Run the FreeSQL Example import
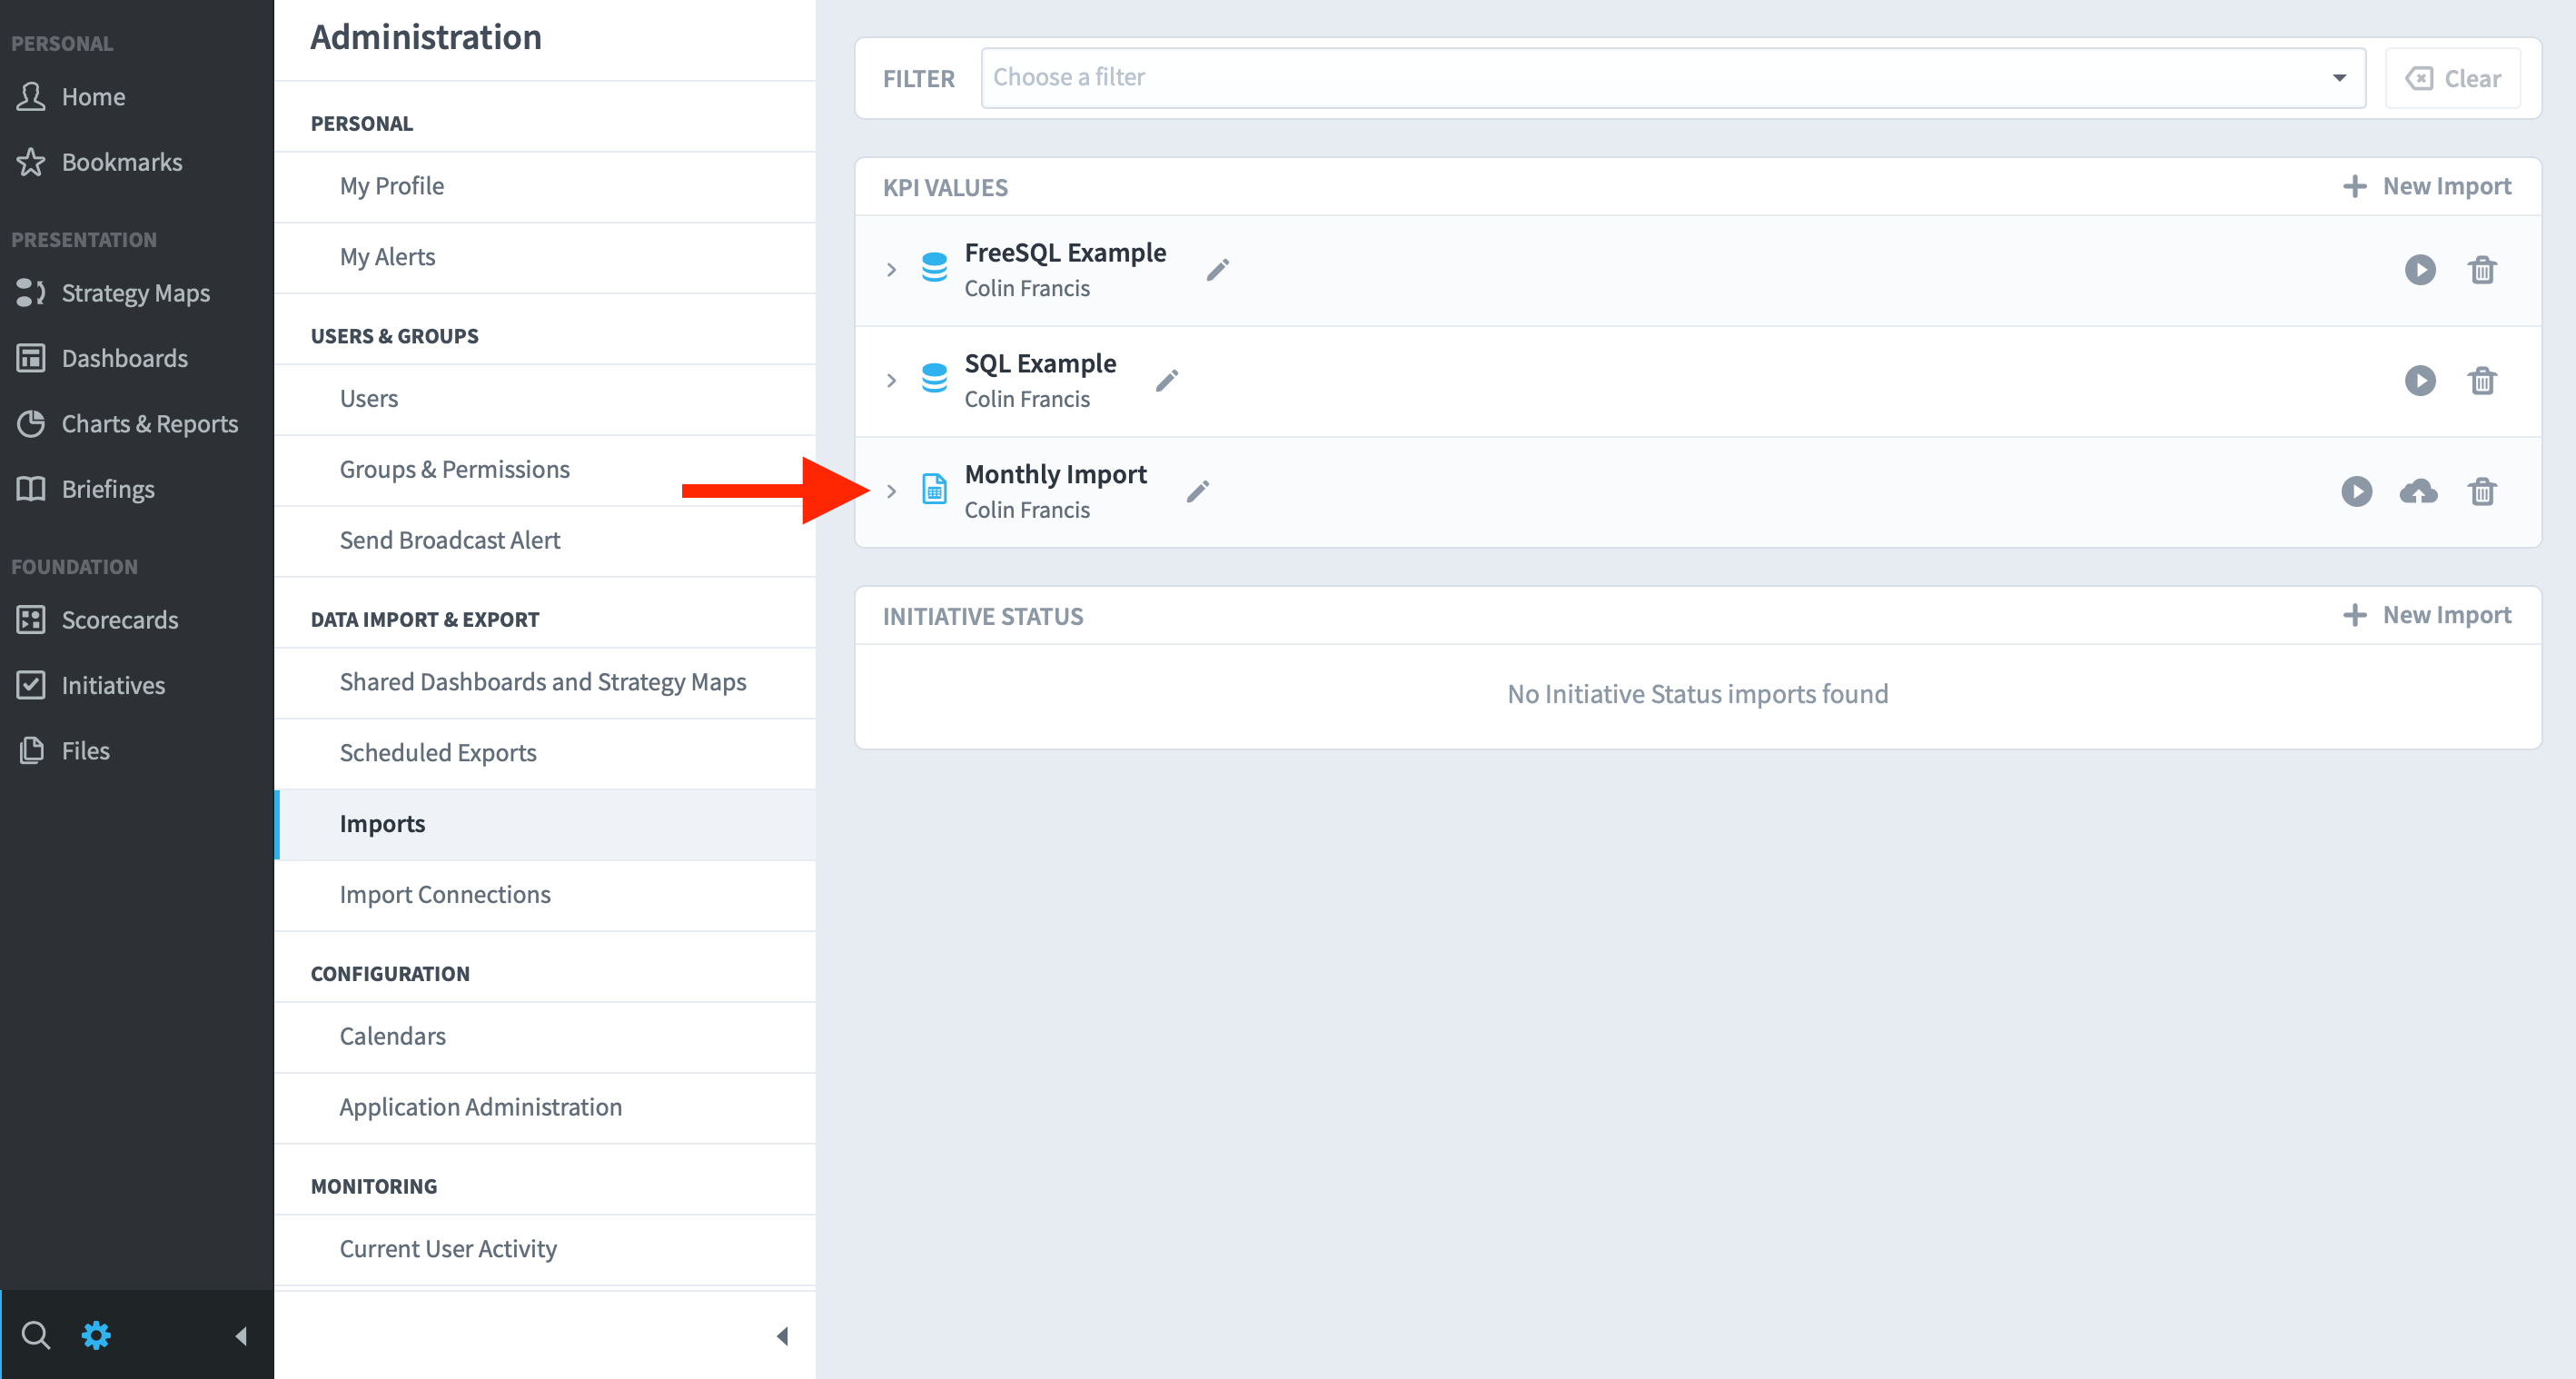2576x1379 pixels. tap(2420, 269)
